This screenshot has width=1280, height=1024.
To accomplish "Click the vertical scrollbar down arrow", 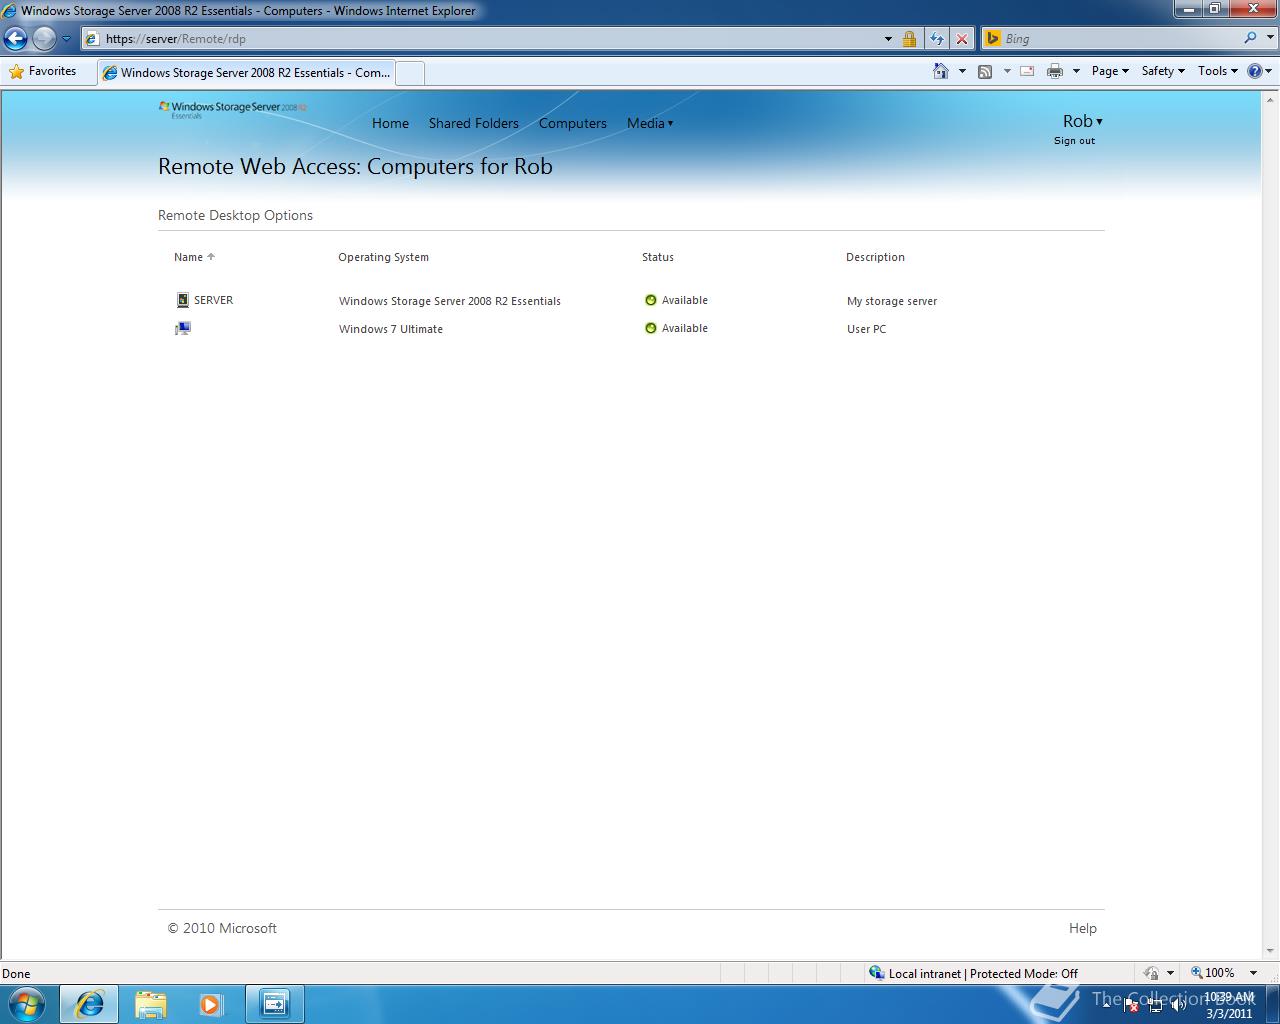I will (1271, 951).
